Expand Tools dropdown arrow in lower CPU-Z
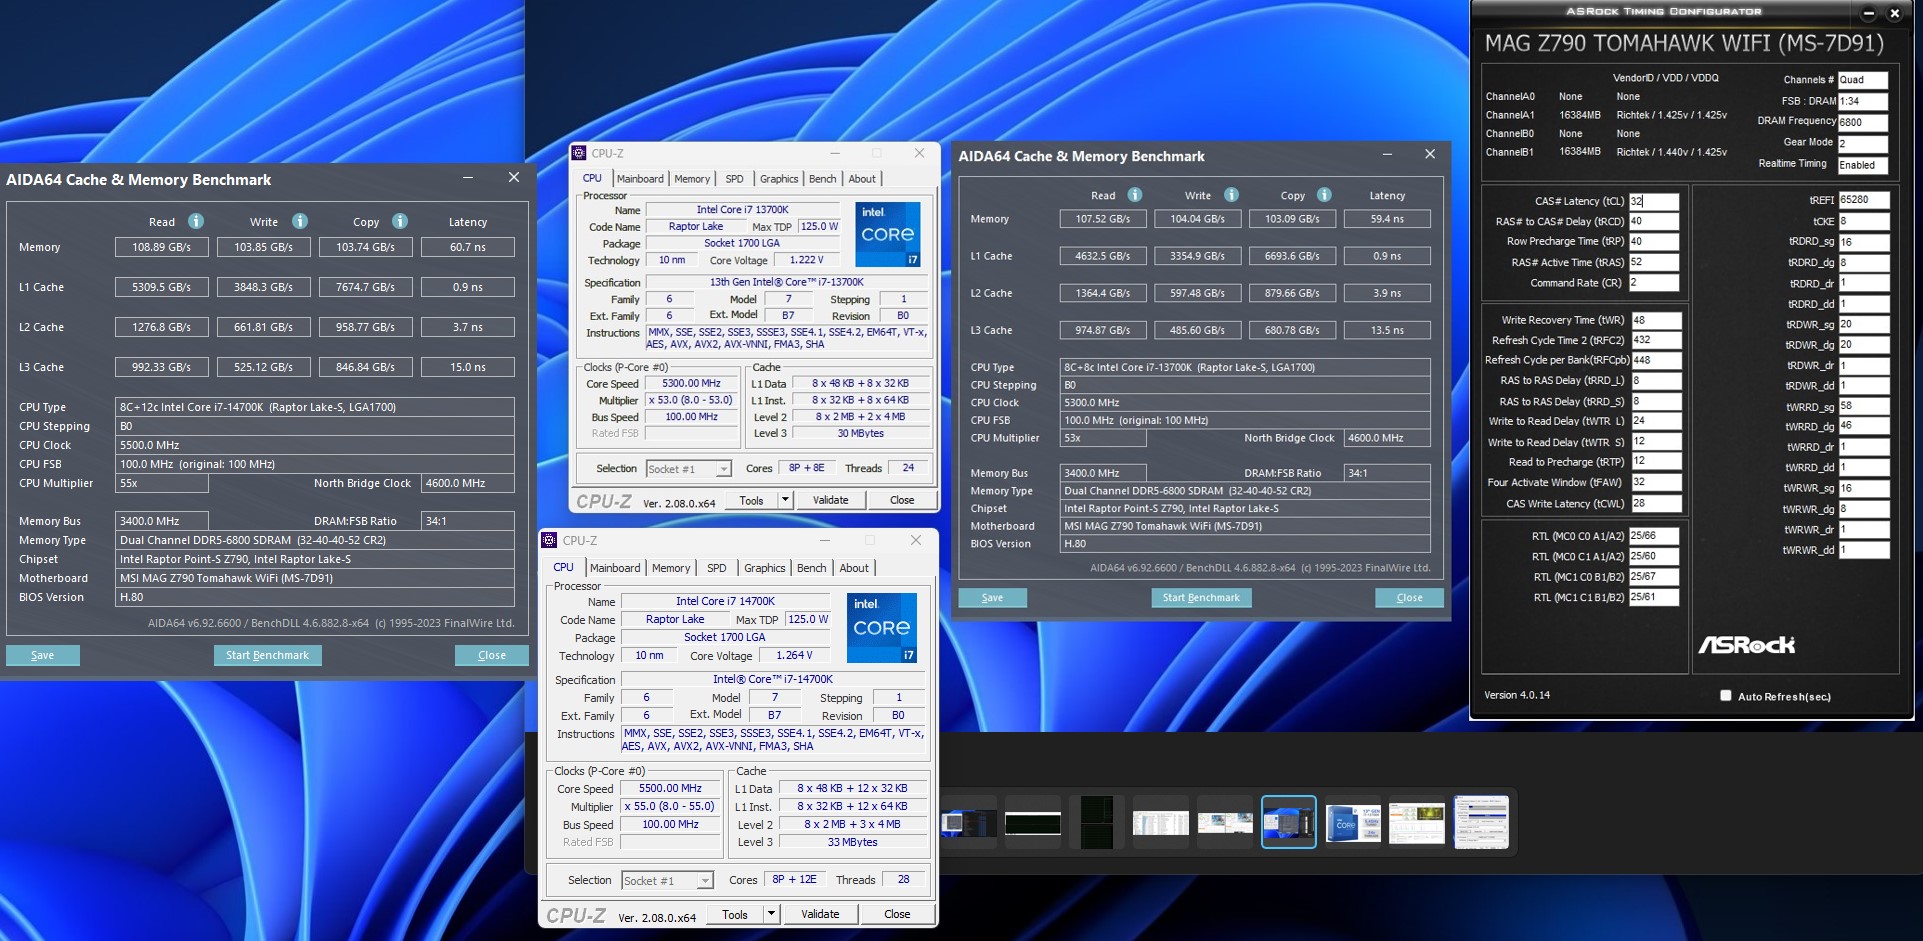Image resolution: width=1923 pixels, height=941 pixels. tap(771, 914)
